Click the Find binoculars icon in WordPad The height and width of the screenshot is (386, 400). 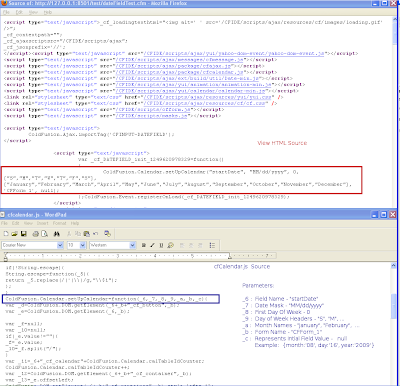pos(57,234)
